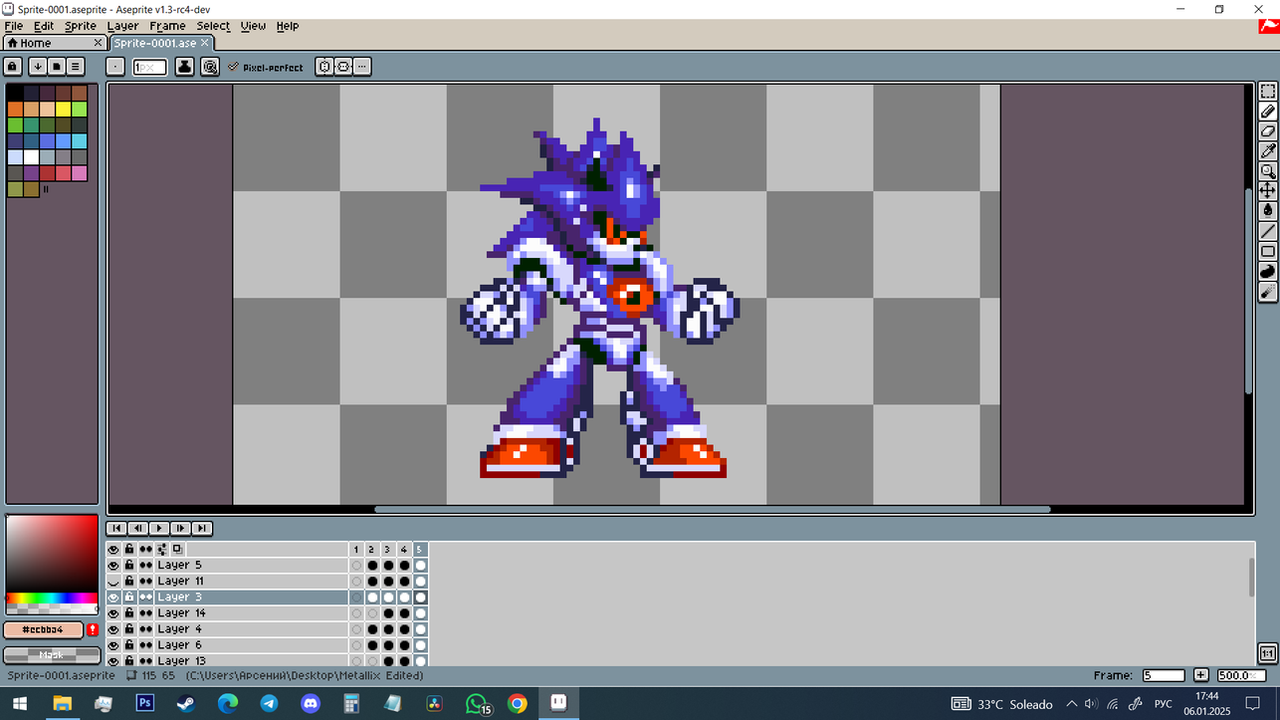
Task: Toggle continuous cels for Layer 5
Action: pos(145,565)
